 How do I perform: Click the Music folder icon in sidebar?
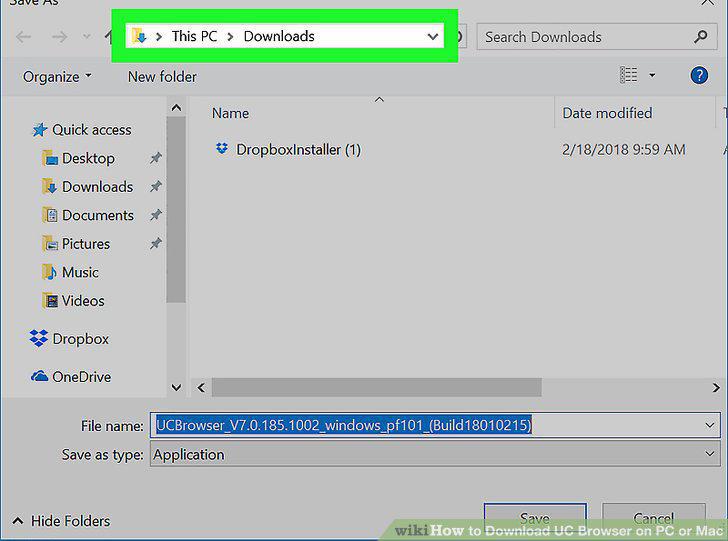click(50, 272)
